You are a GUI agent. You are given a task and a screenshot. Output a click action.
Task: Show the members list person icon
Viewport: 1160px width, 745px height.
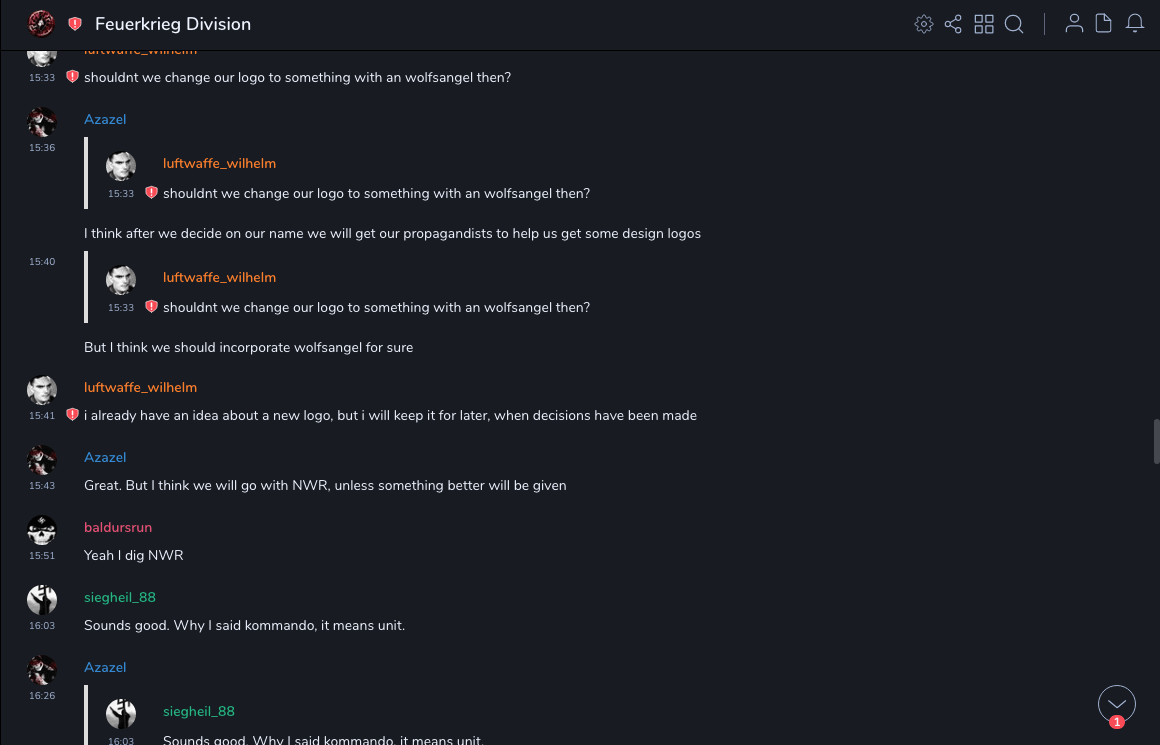pos(1074,24)
